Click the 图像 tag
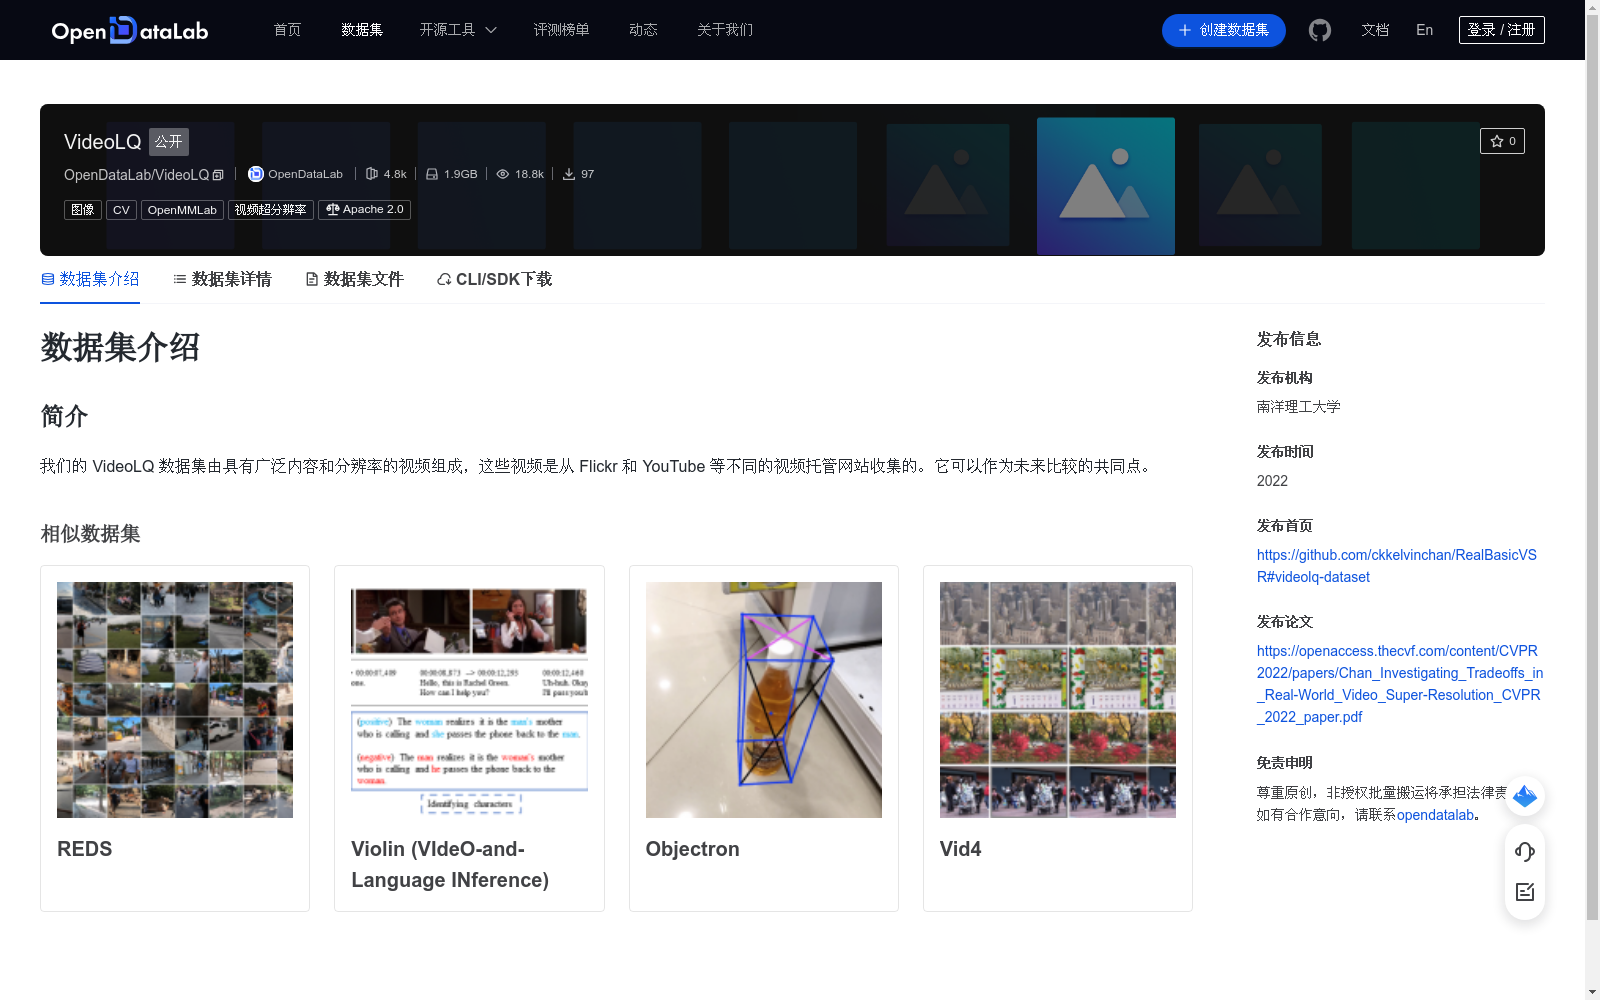This screenshot has width=1600, height=1000. [x=83, y=210]
